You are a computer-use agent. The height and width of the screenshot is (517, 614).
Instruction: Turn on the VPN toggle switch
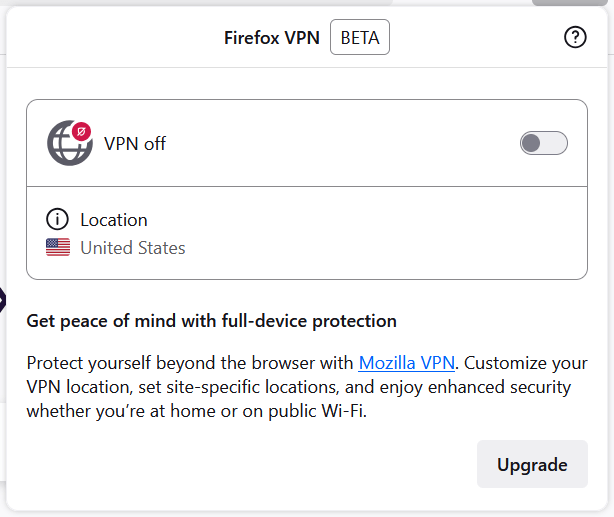click(543, 143)
